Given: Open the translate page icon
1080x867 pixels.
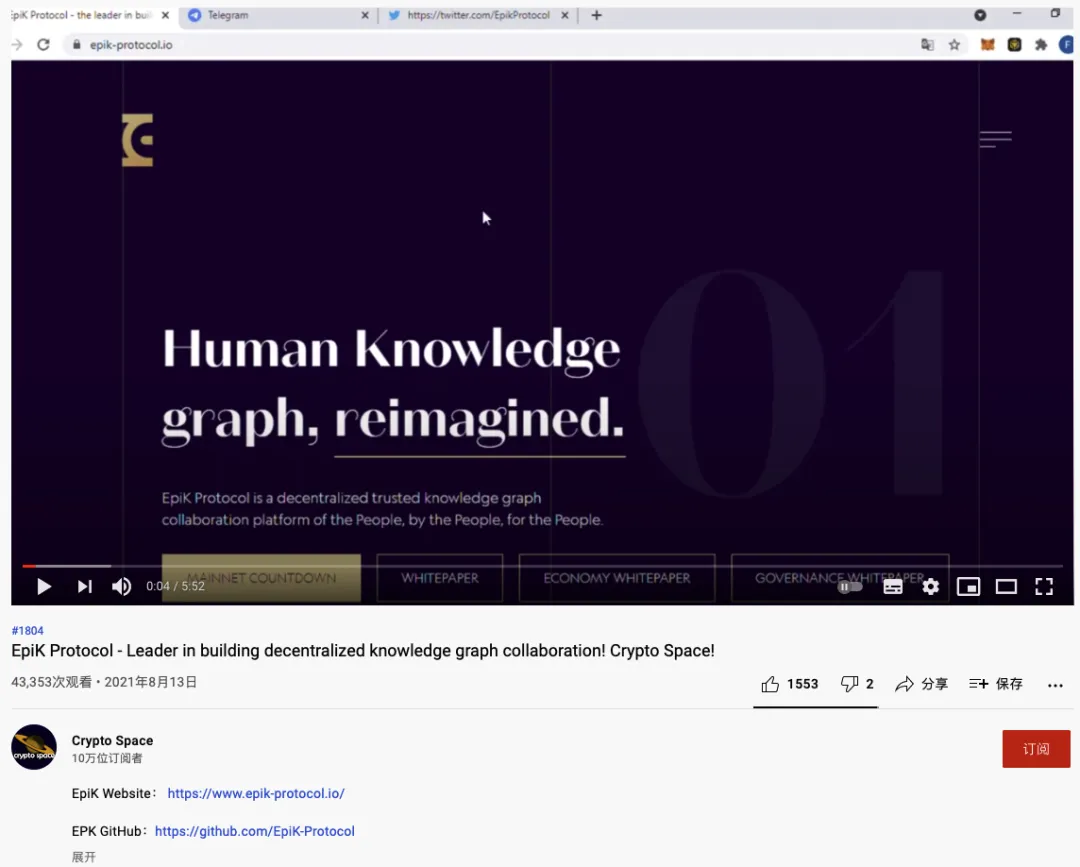Looking at the screenshot, I should click(x=928, y=45).
